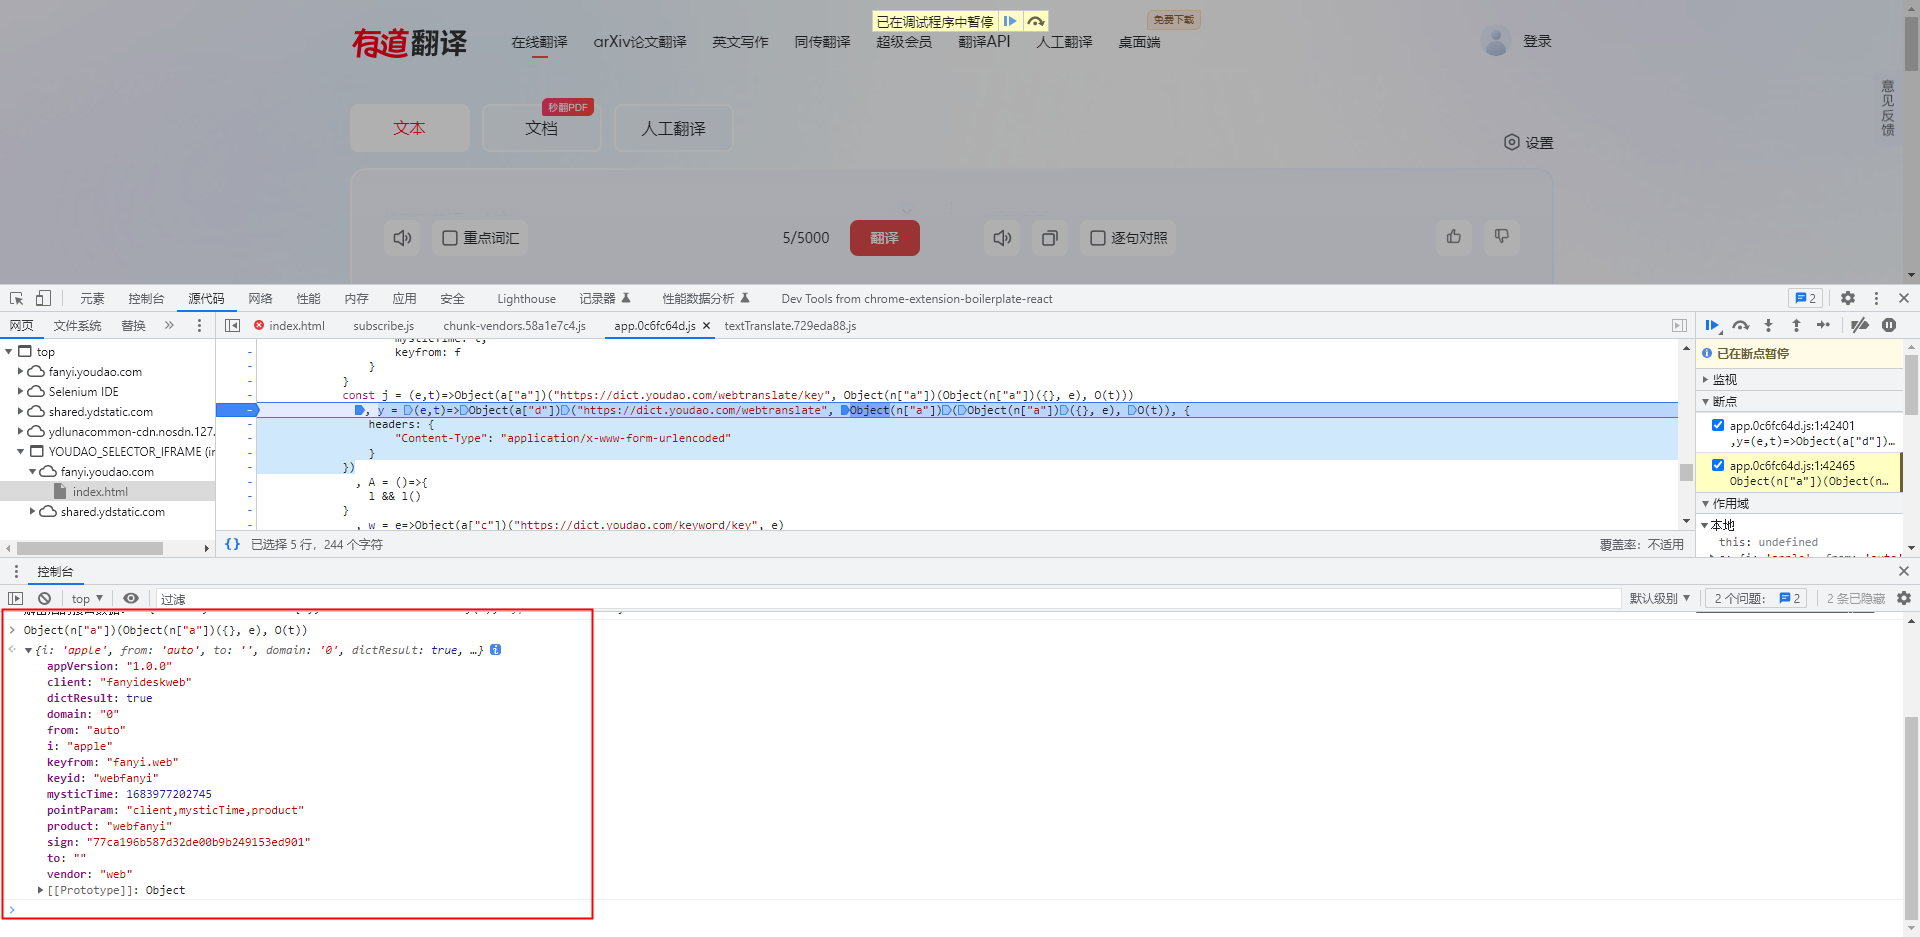The width and height of the screenshot is (1920, 937).
Task: Step into the next function call
Action: [1768, 325]
